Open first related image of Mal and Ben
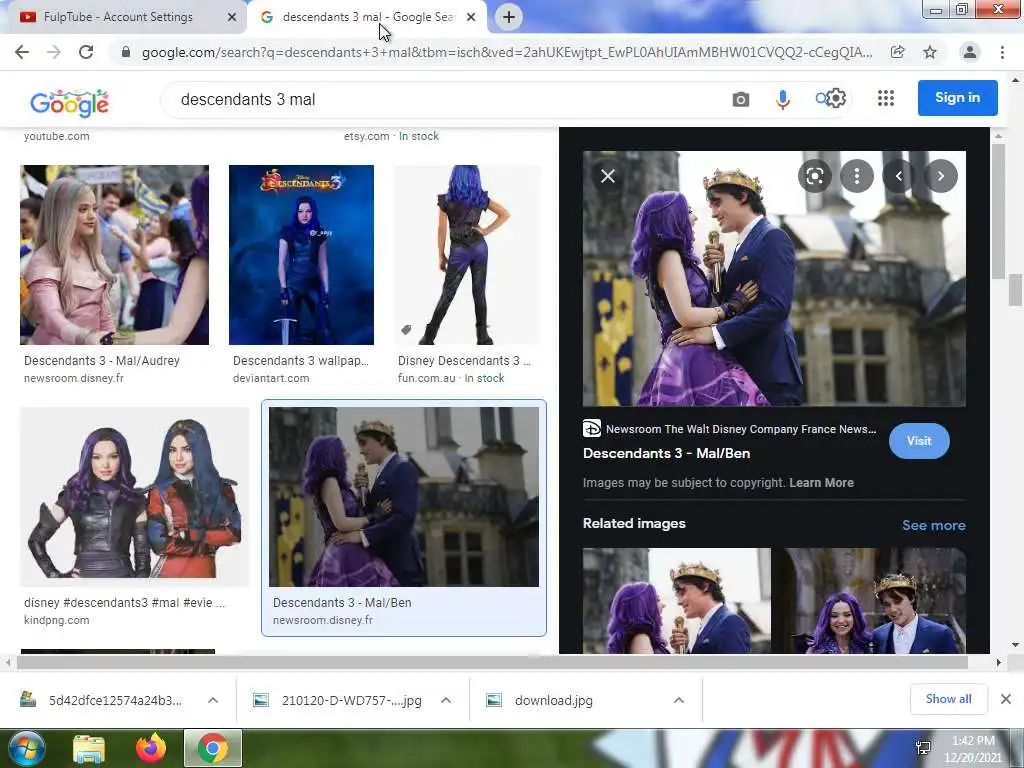The height and width of the screenshot is (768, 1024). tap(677, 601)
